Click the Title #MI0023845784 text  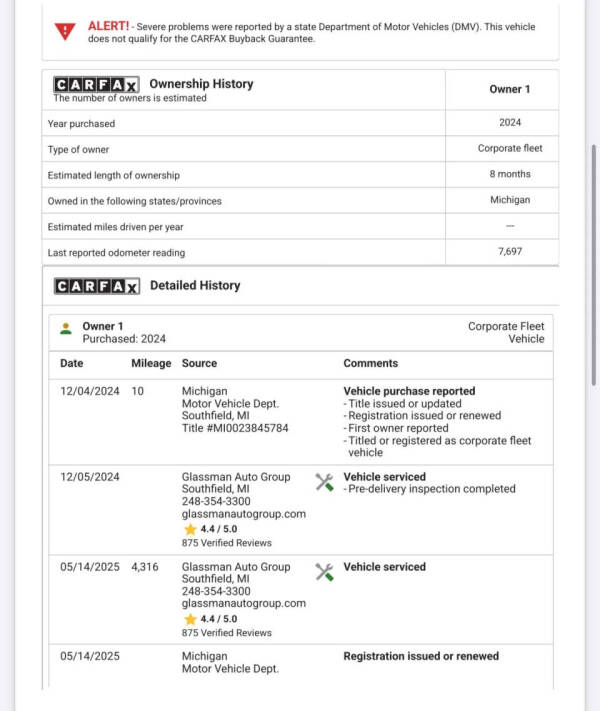[x=235, y=428]
